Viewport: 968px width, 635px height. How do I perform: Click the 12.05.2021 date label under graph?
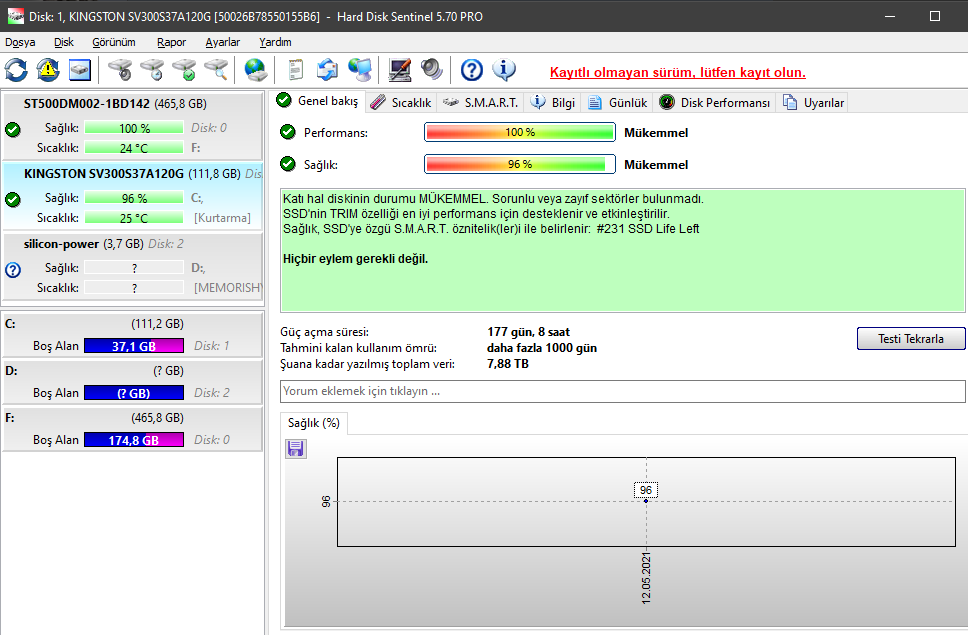pos(646,578)
